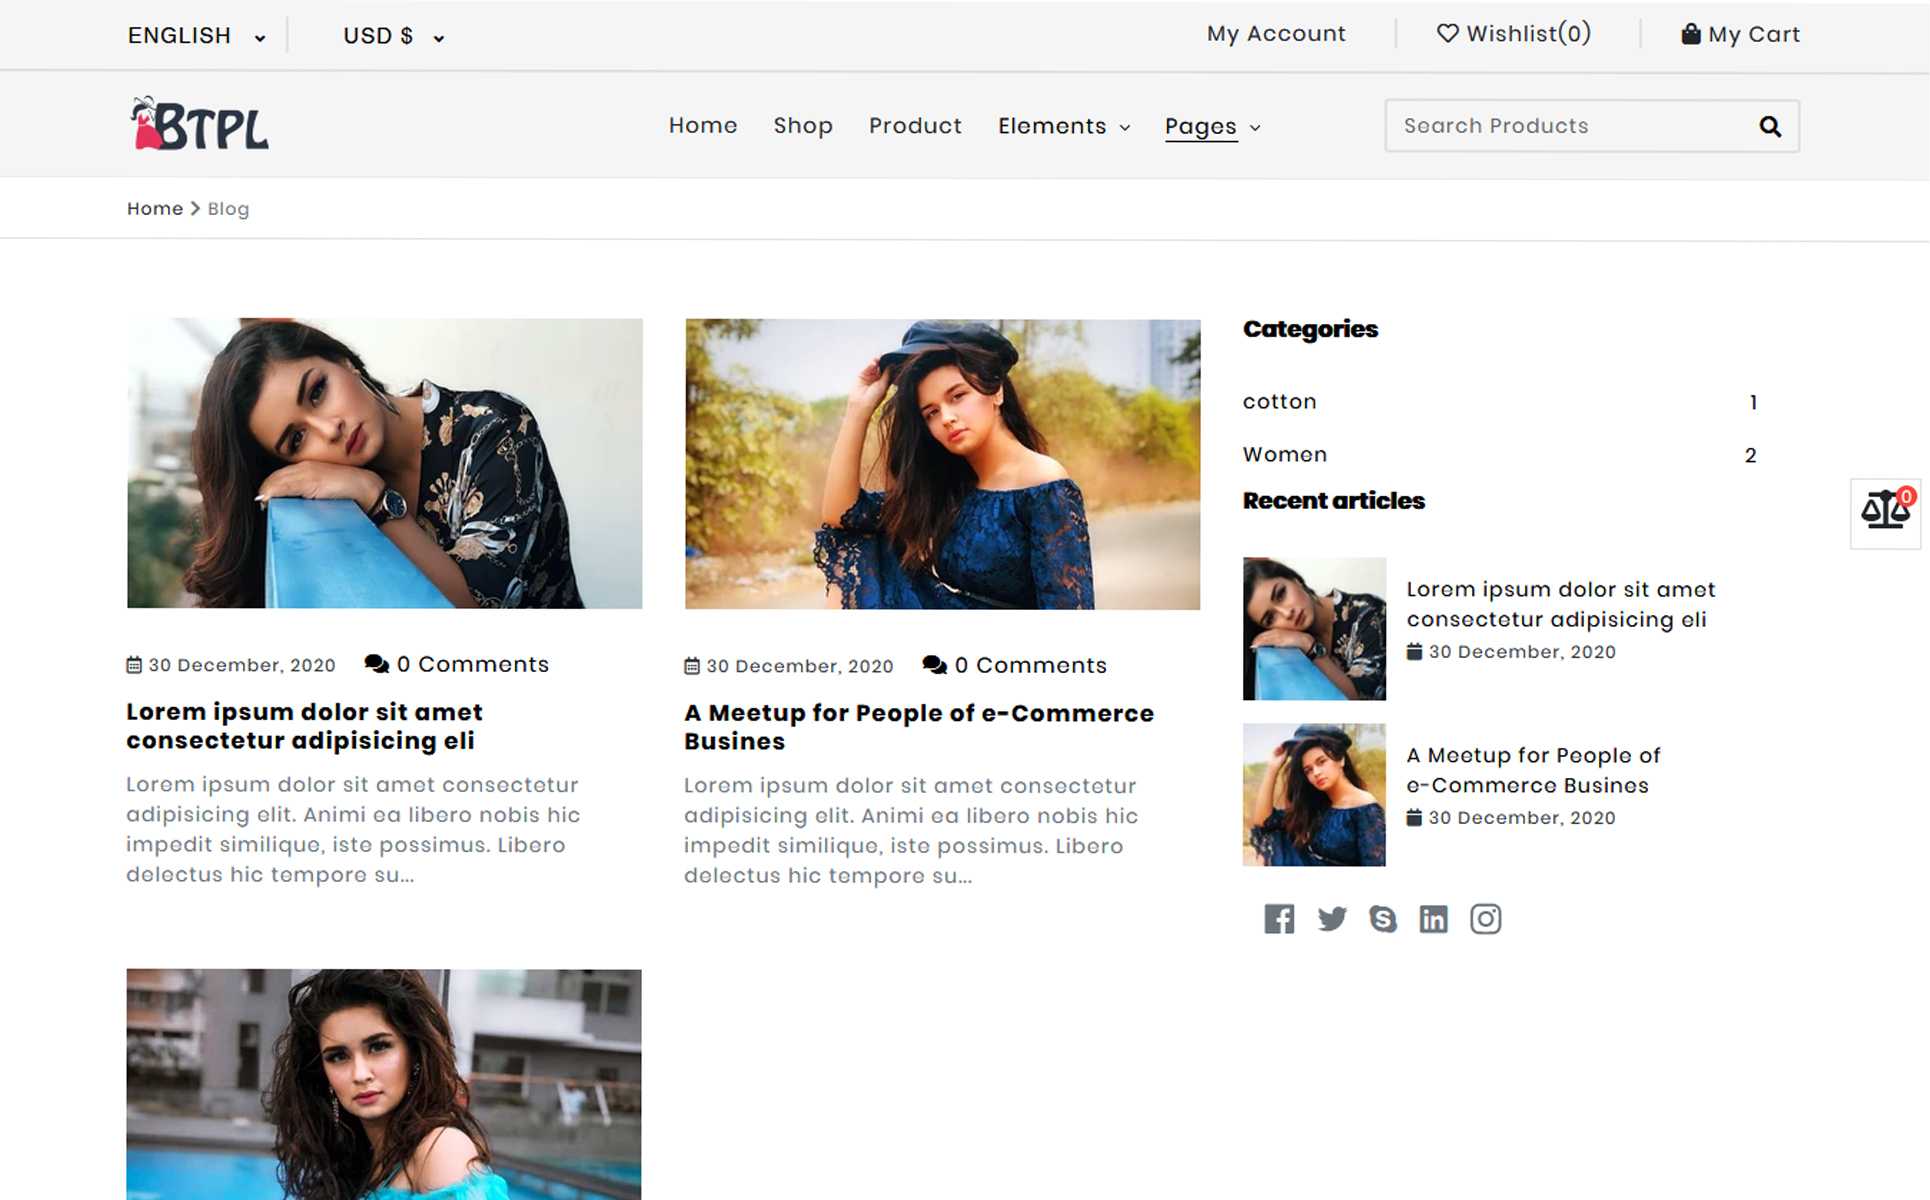Click the Recent articles heading
This screenshot has height=1200, width=1930.
[x=1333, y=500]
